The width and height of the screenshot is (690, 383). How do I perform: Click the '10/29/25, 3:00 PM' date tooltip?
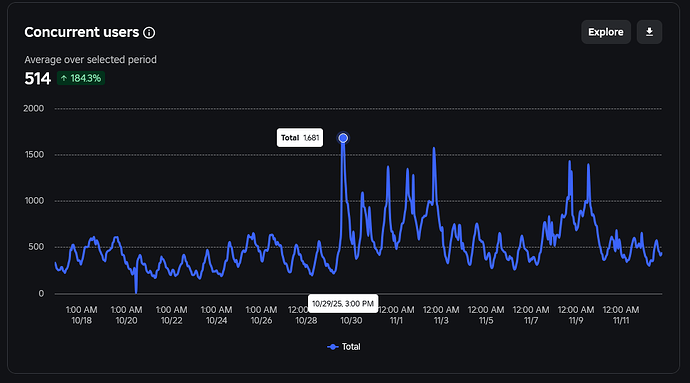click(343, 304)
